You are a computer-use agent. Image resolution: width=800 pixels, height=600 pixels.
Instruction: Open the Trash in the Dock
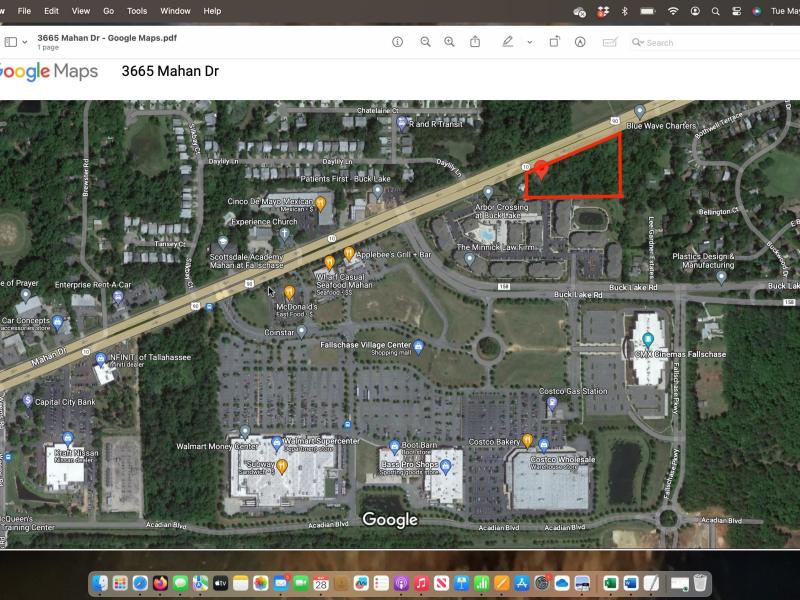(x=700, y=583)
